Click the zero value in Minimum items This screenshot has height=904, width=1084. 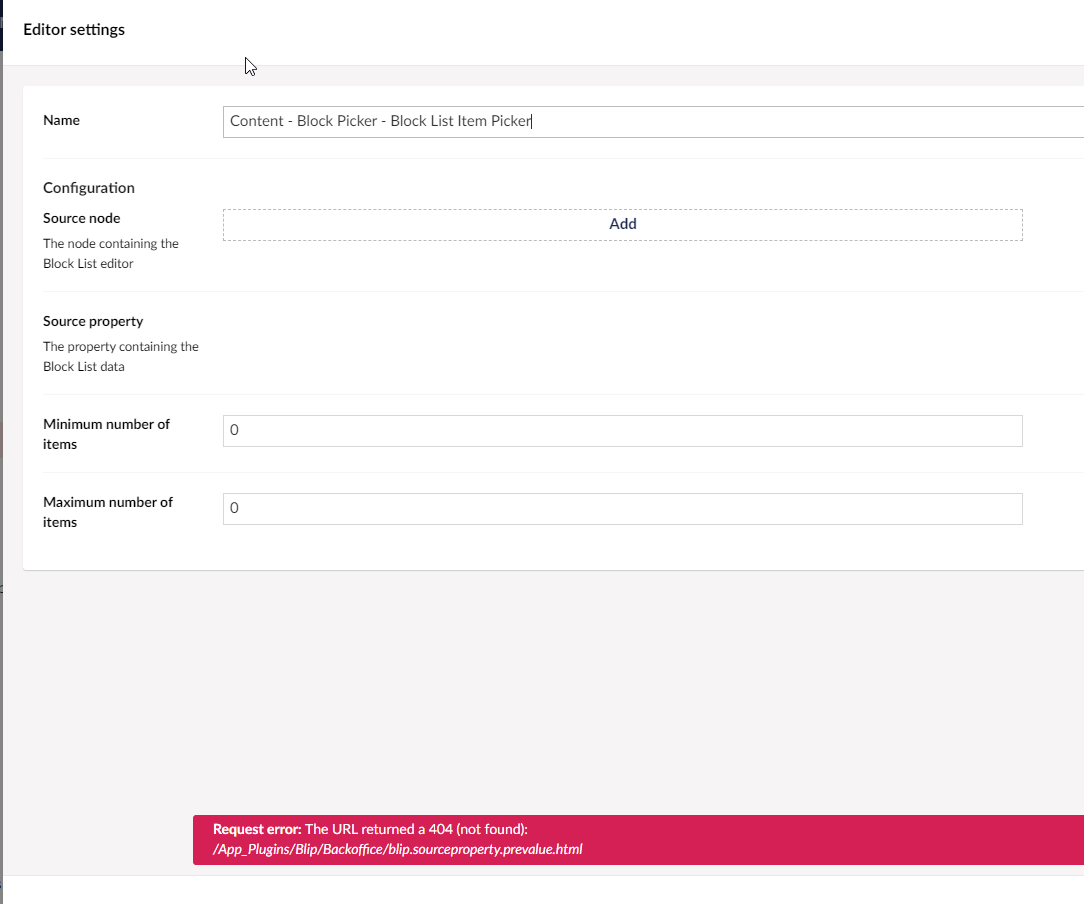[235, 430]
